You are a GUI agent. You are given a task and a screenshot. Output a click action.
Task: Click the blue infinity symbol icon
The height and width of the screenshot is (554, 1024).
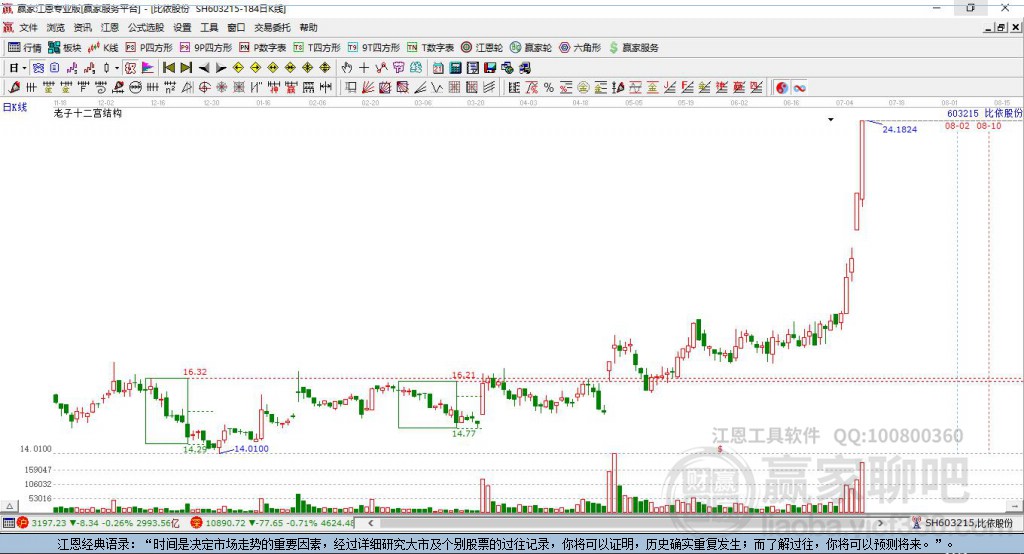pyautogui.click(x=799, y=88)
